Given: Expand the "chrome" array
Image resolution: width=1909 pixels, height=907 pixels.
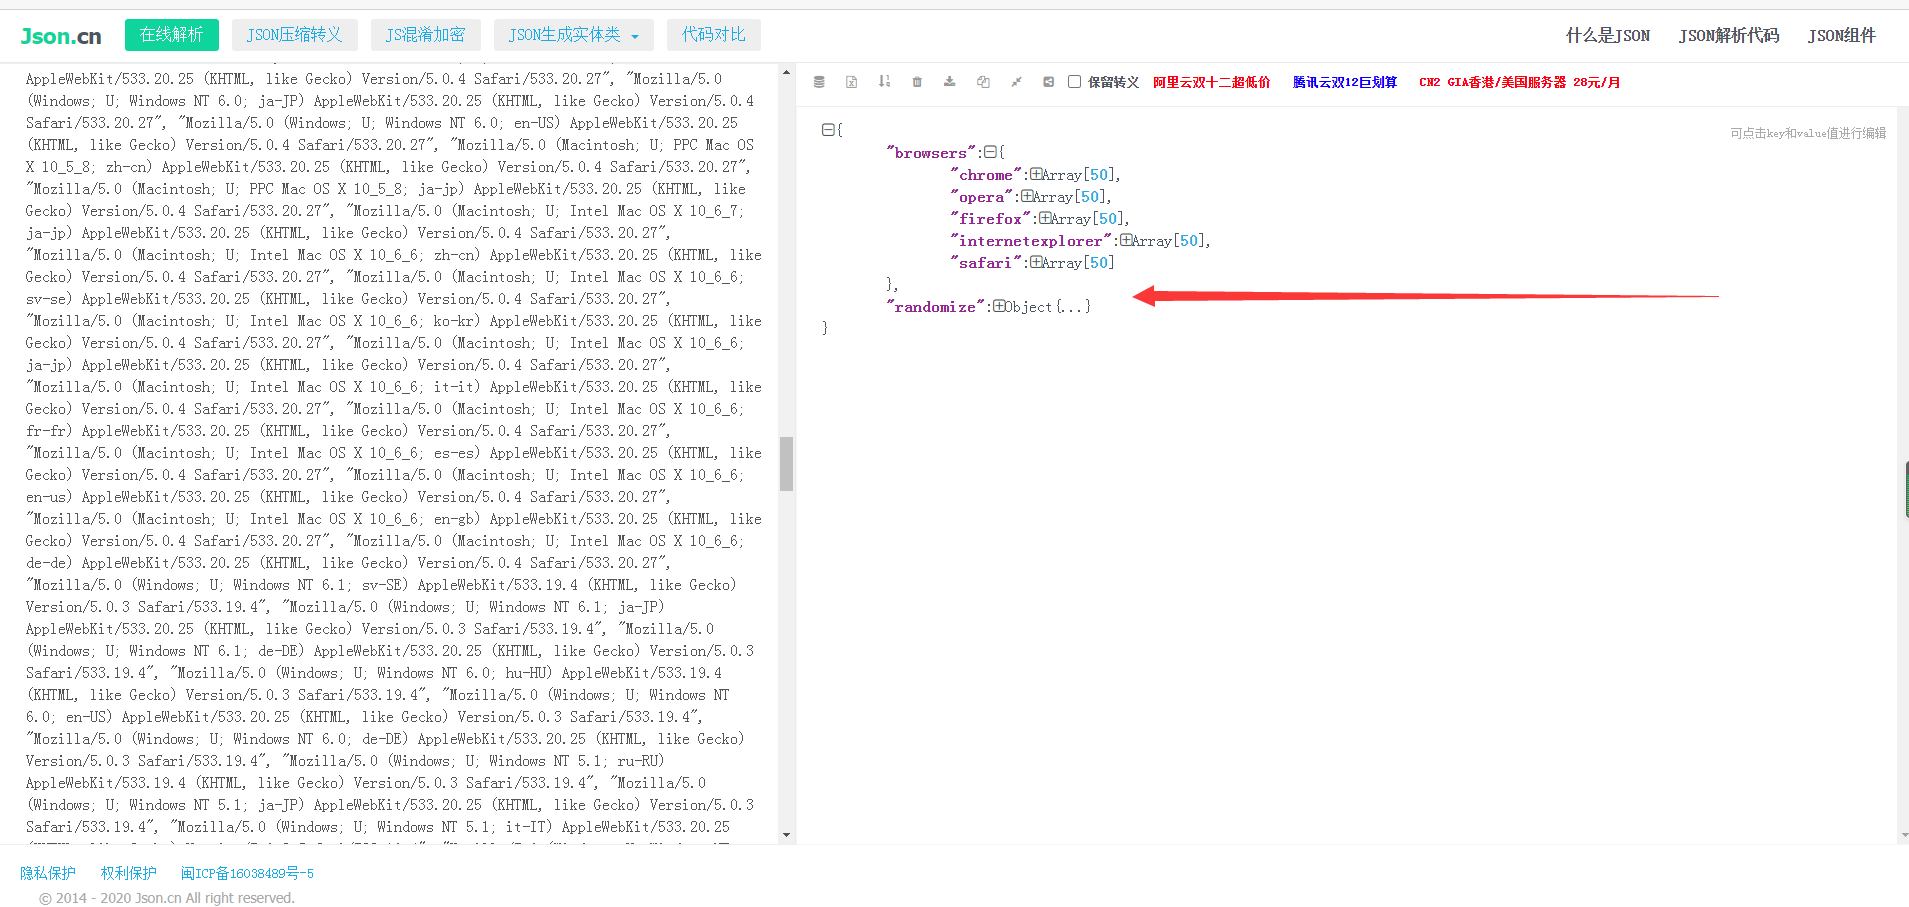Looking at the screenshot, I should tap(1036, 174).
